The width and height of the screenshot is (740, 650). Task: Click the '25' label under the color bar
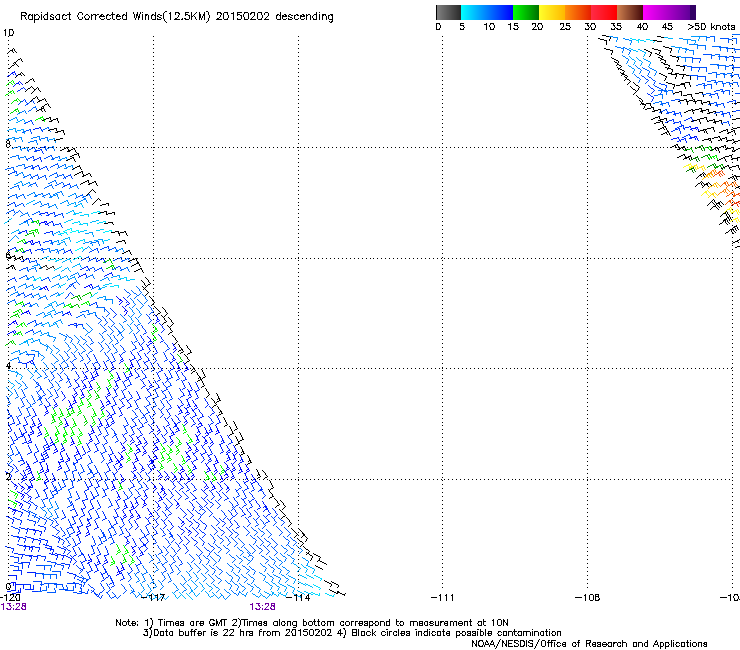point(565,27)
